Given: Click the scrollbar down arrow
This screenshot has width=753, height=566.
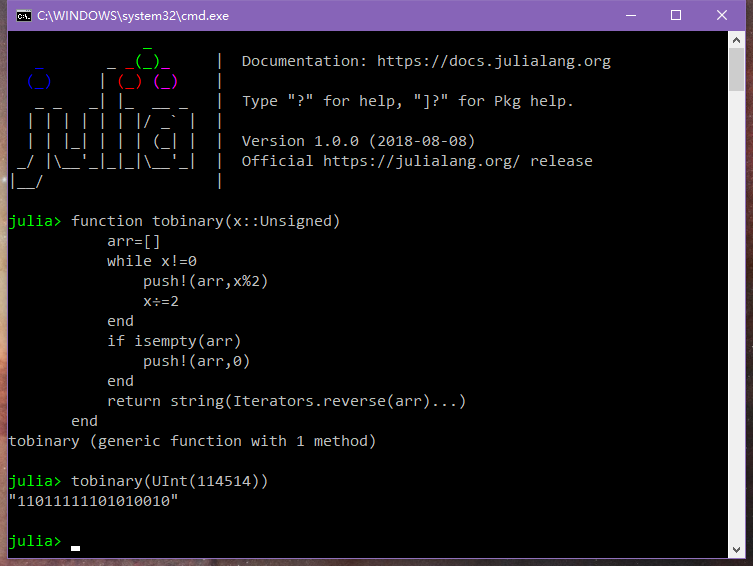Looking at the screenshot, I should [736, 550].
